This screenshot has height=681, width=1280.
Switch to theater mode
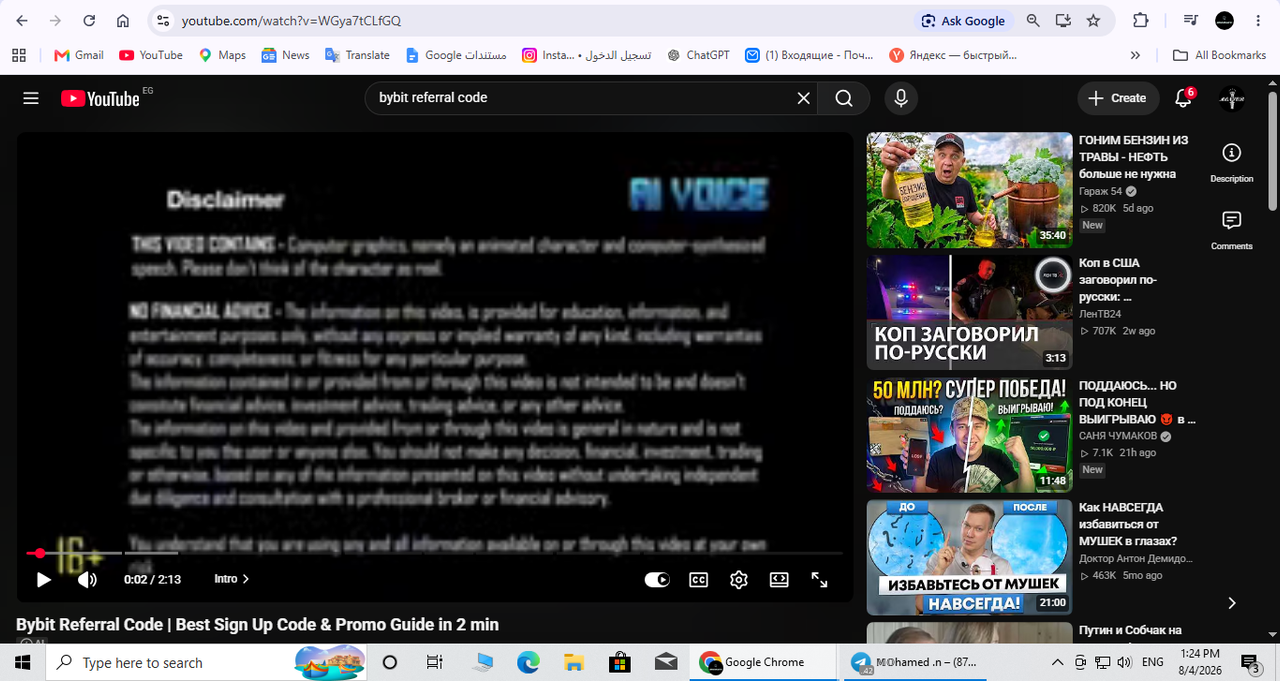coord(779,579)
